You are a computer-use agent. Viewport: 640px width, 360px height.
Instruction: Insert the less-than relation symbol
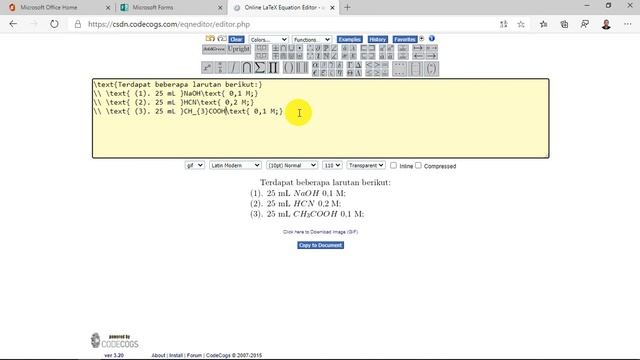pyautogui.click(x=369, y=65)
